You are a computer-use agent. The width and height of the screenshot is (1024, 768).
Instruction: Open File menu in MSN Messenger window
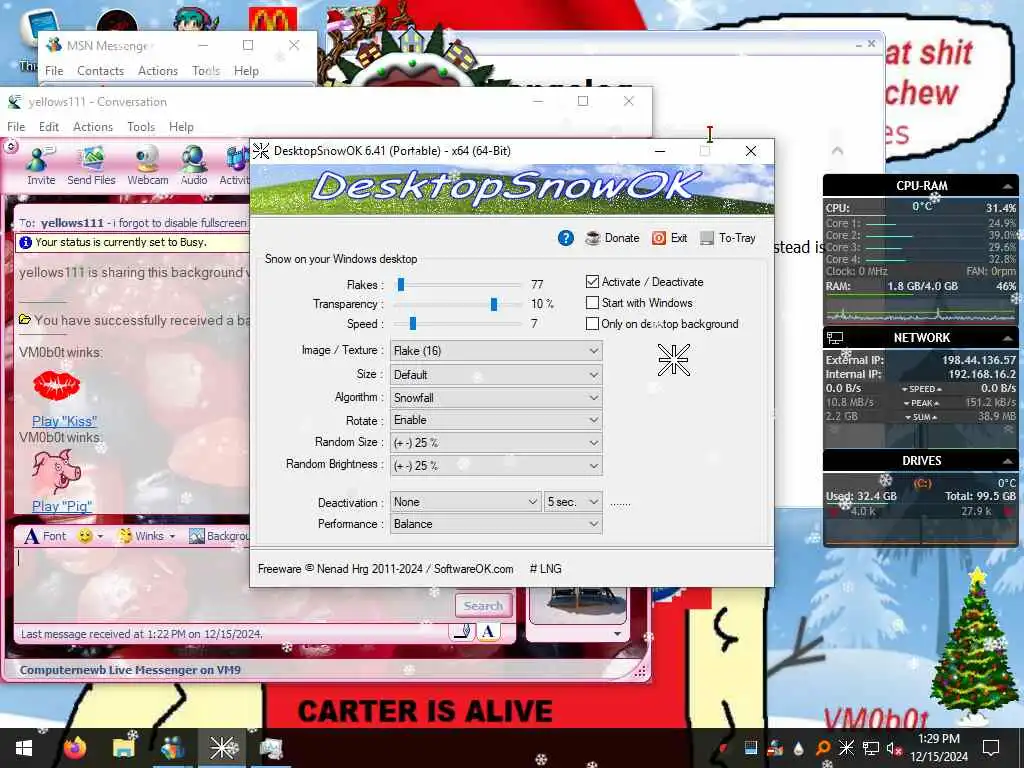click(x=54, y=71)
